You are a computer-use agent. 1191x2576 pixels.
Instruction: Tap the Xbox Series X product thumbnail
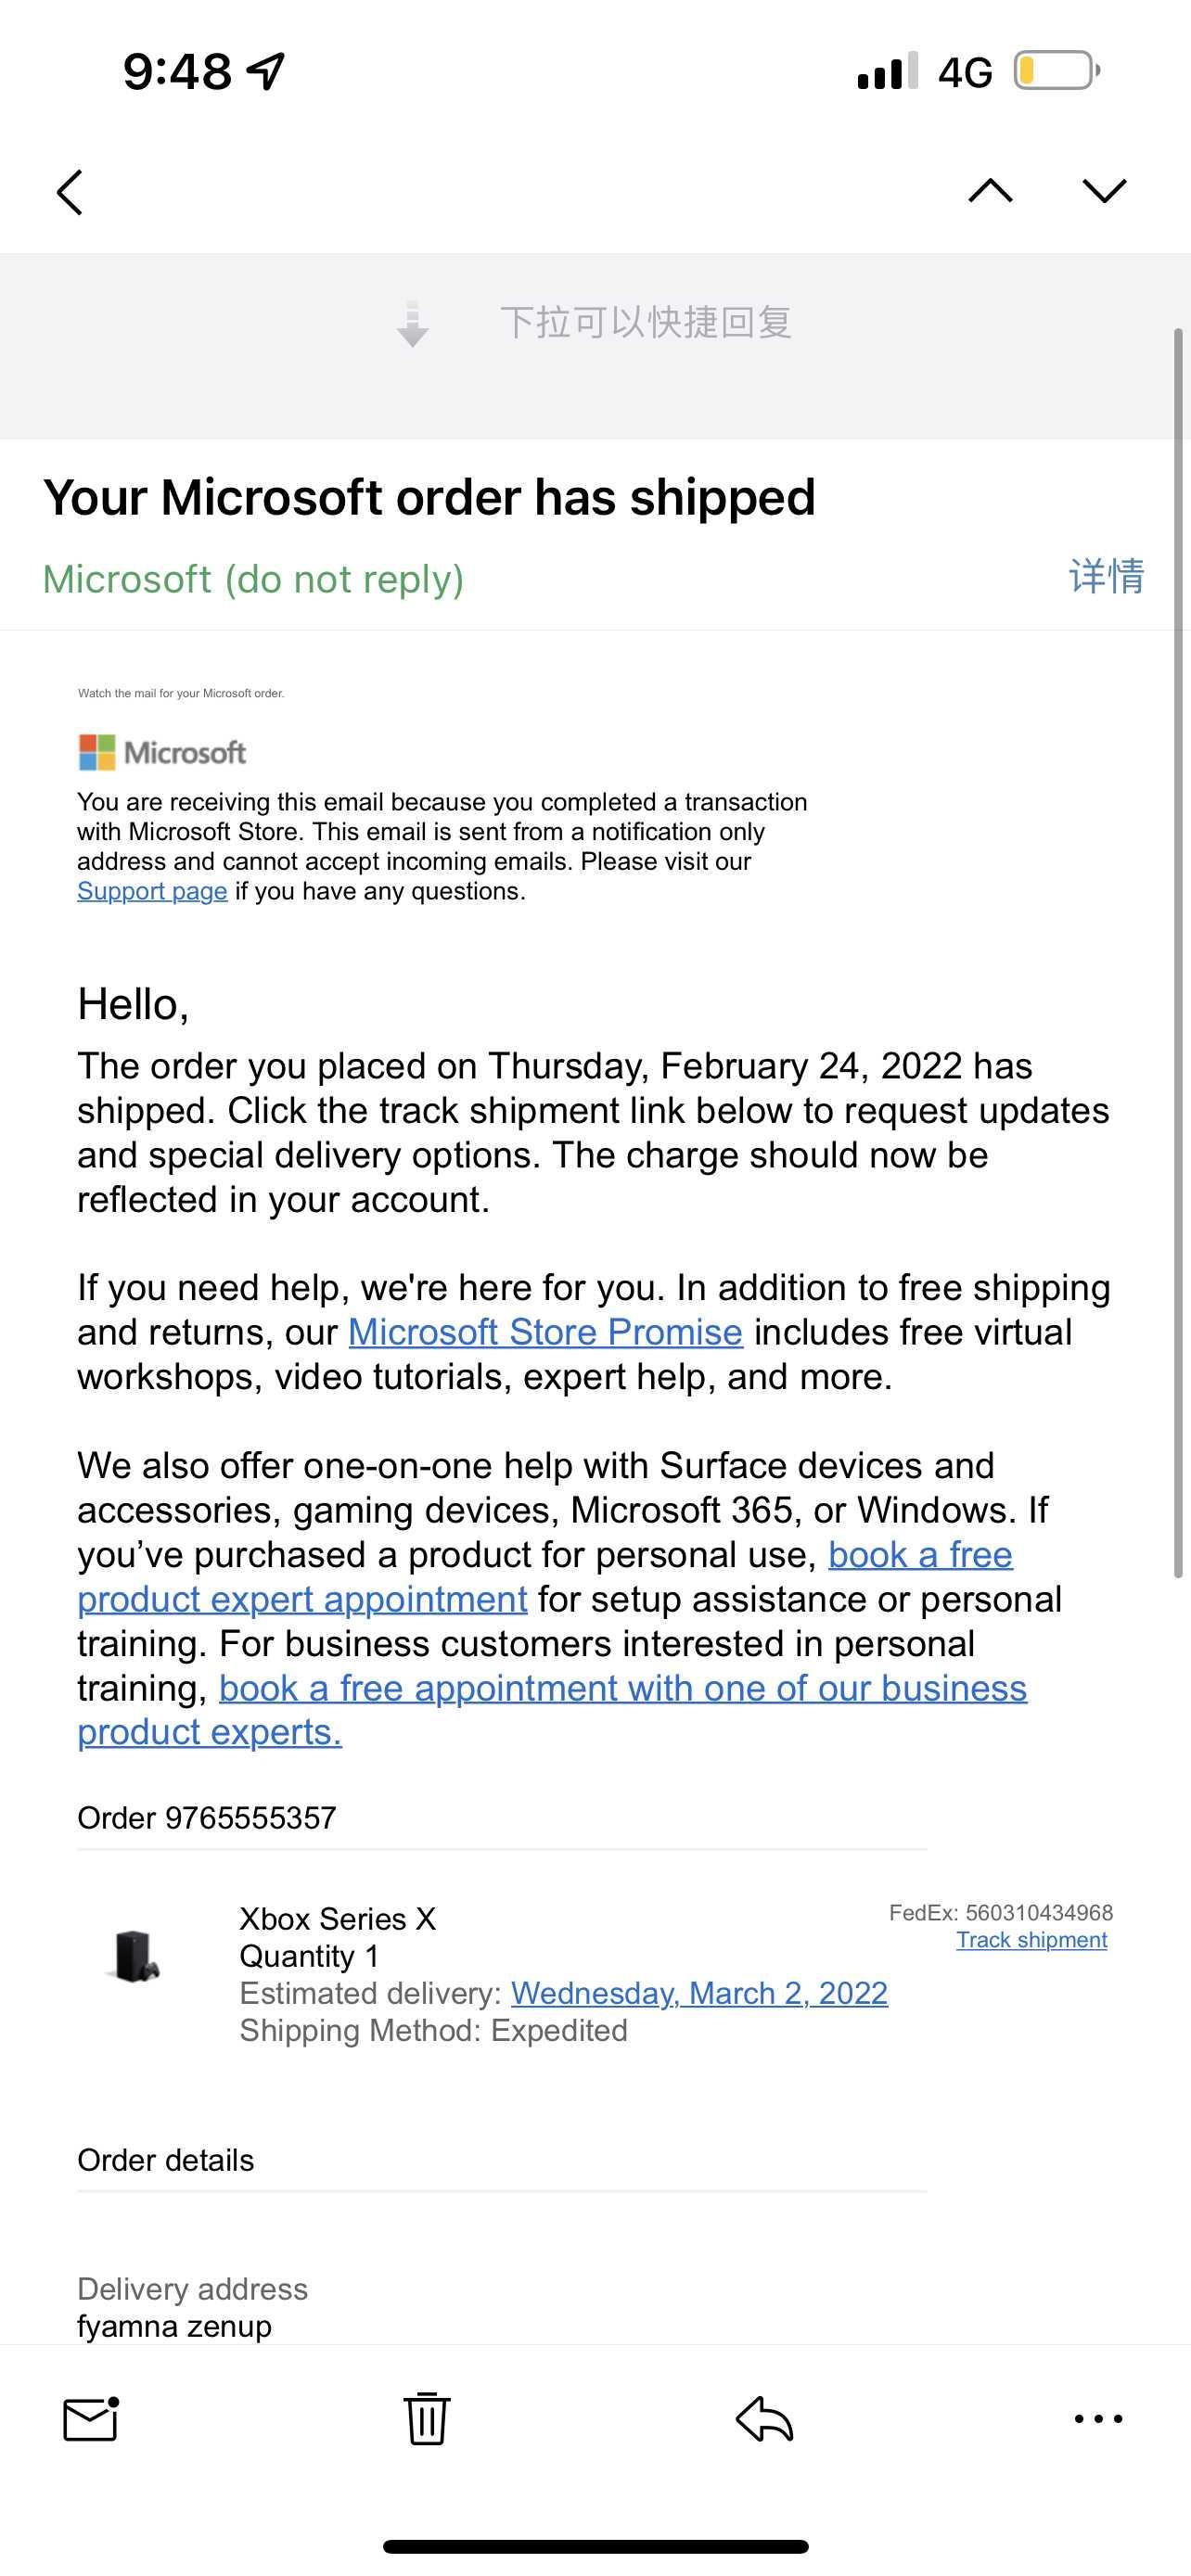tap(134, 1956)
